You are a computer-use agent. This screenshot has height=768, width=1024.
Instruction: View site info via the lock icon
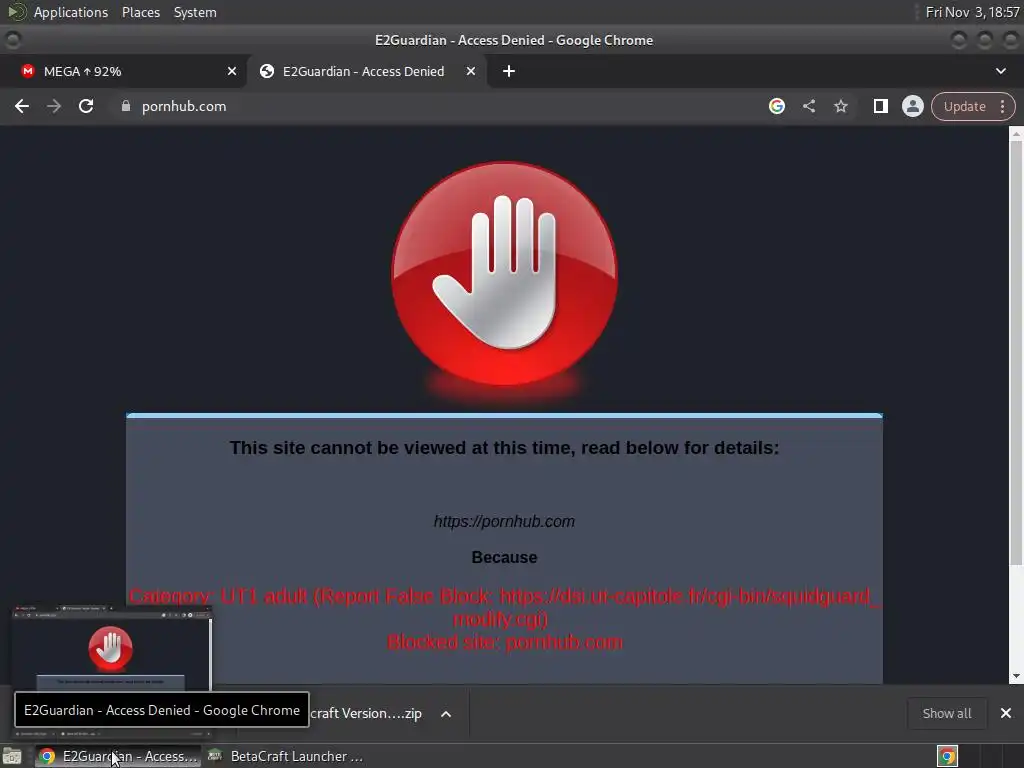[x=126, y=106]
